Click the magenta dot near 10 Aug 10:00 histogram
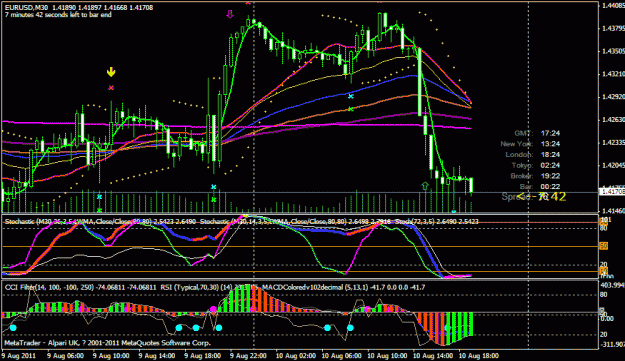This screenshot has height=361, width=625. (x=368, y=309)
